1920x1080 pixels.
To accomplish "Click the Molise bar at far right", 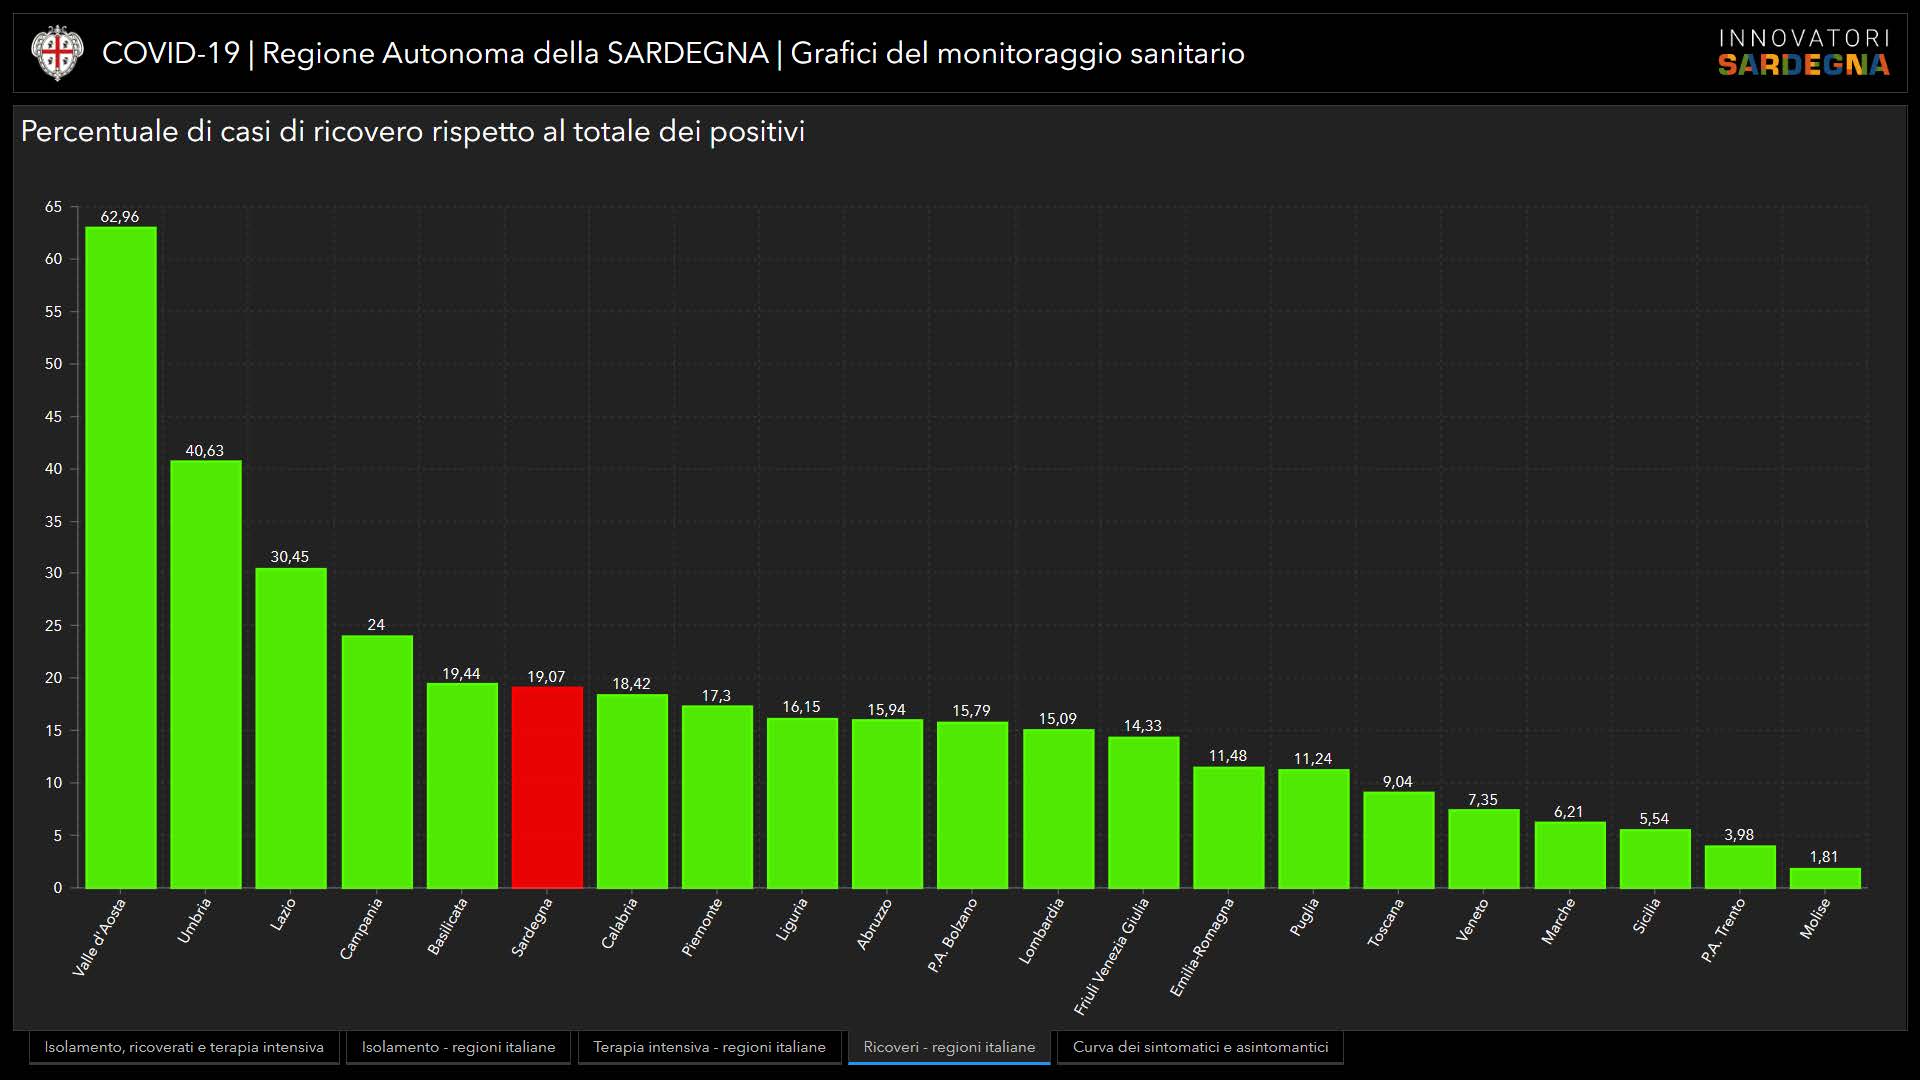I will [x=1825, y=878].
